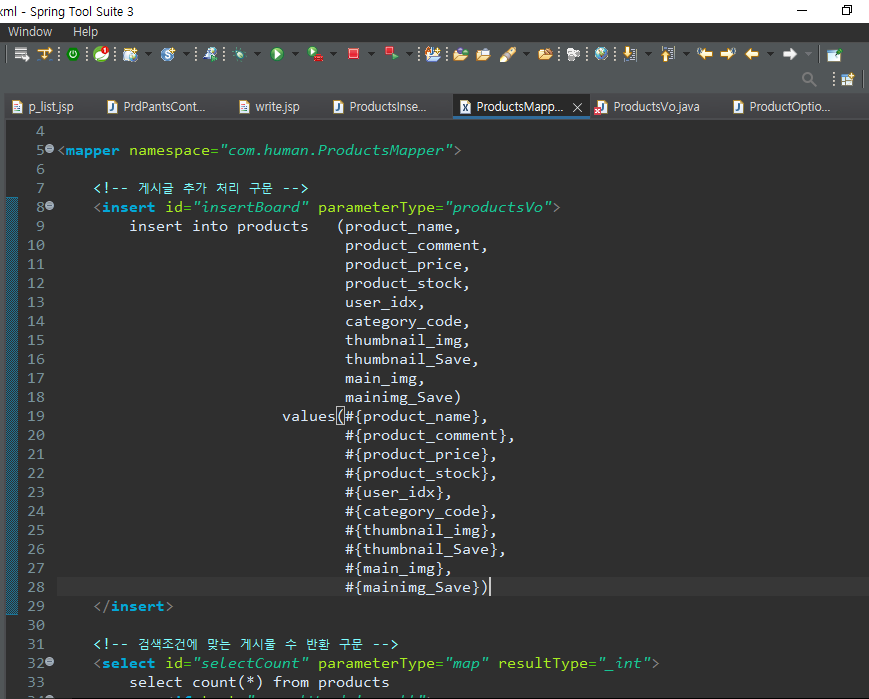This screenshot has height=699, width=869.
Task: Click Back navigation yellow arrow
Action: coord(752,54)
